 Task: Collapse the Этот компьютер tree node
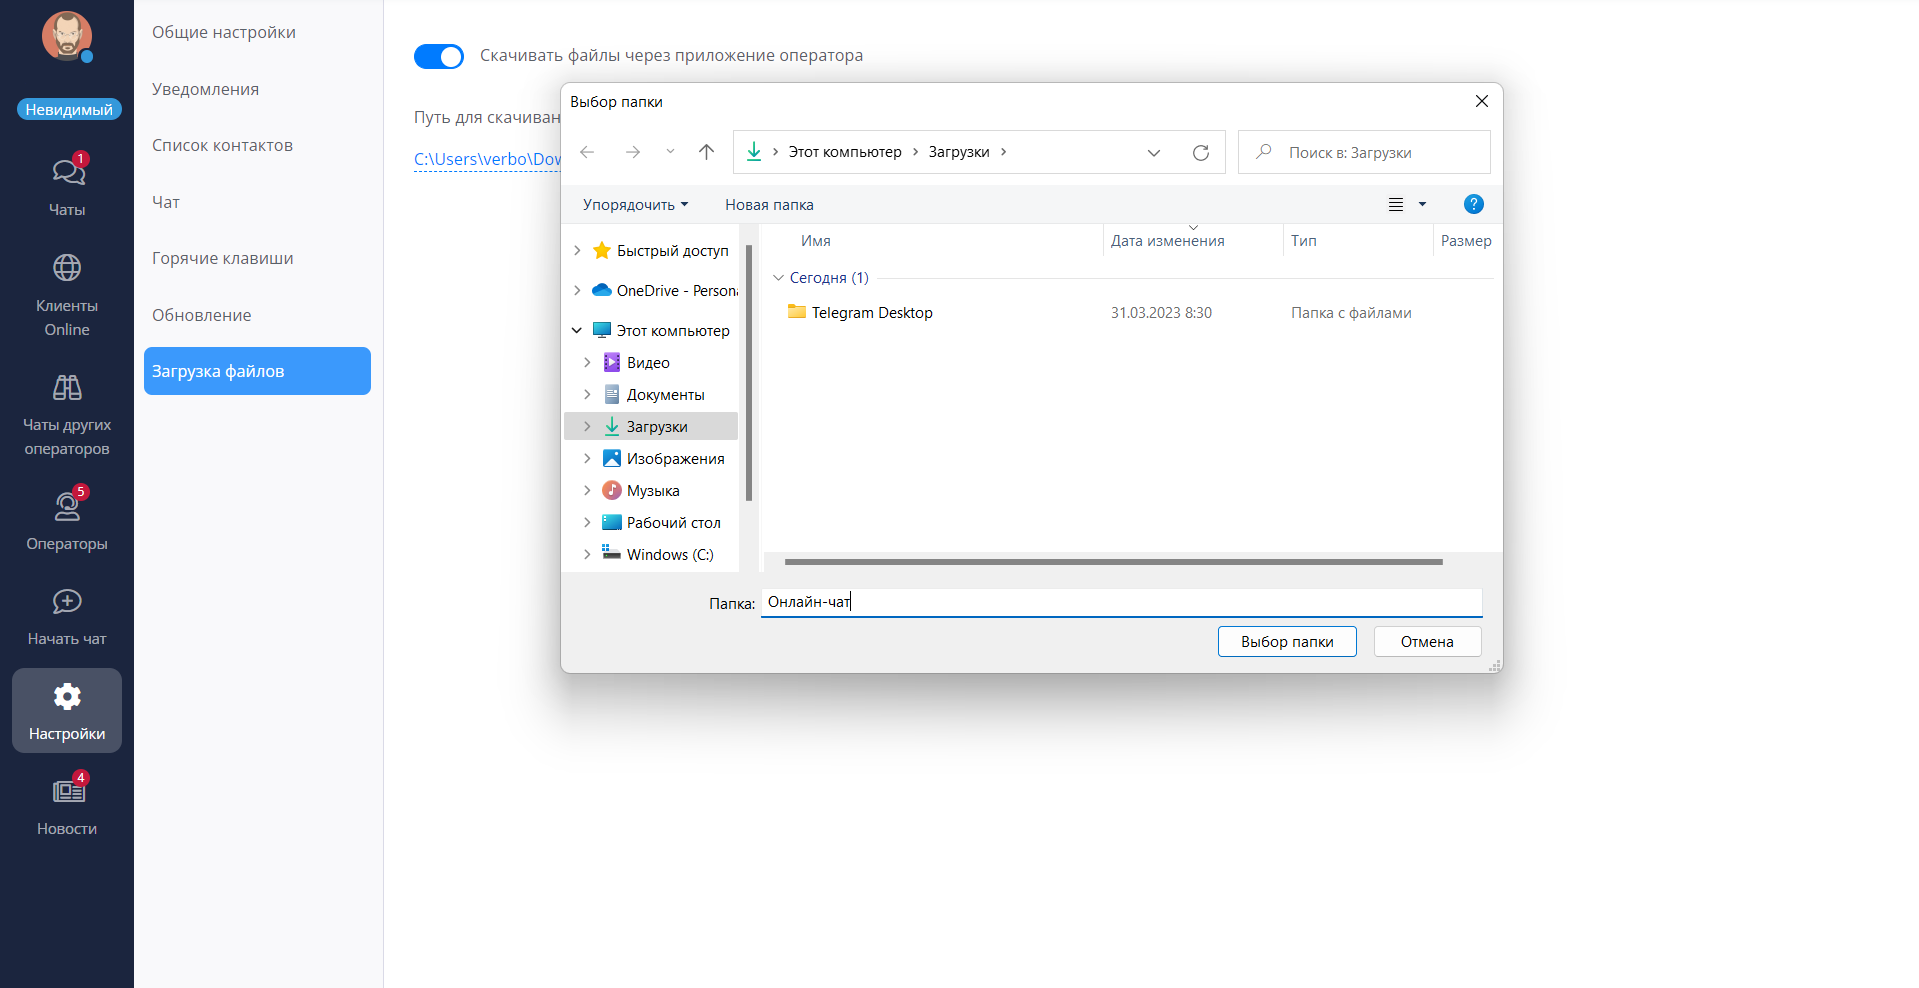point(577,331)
